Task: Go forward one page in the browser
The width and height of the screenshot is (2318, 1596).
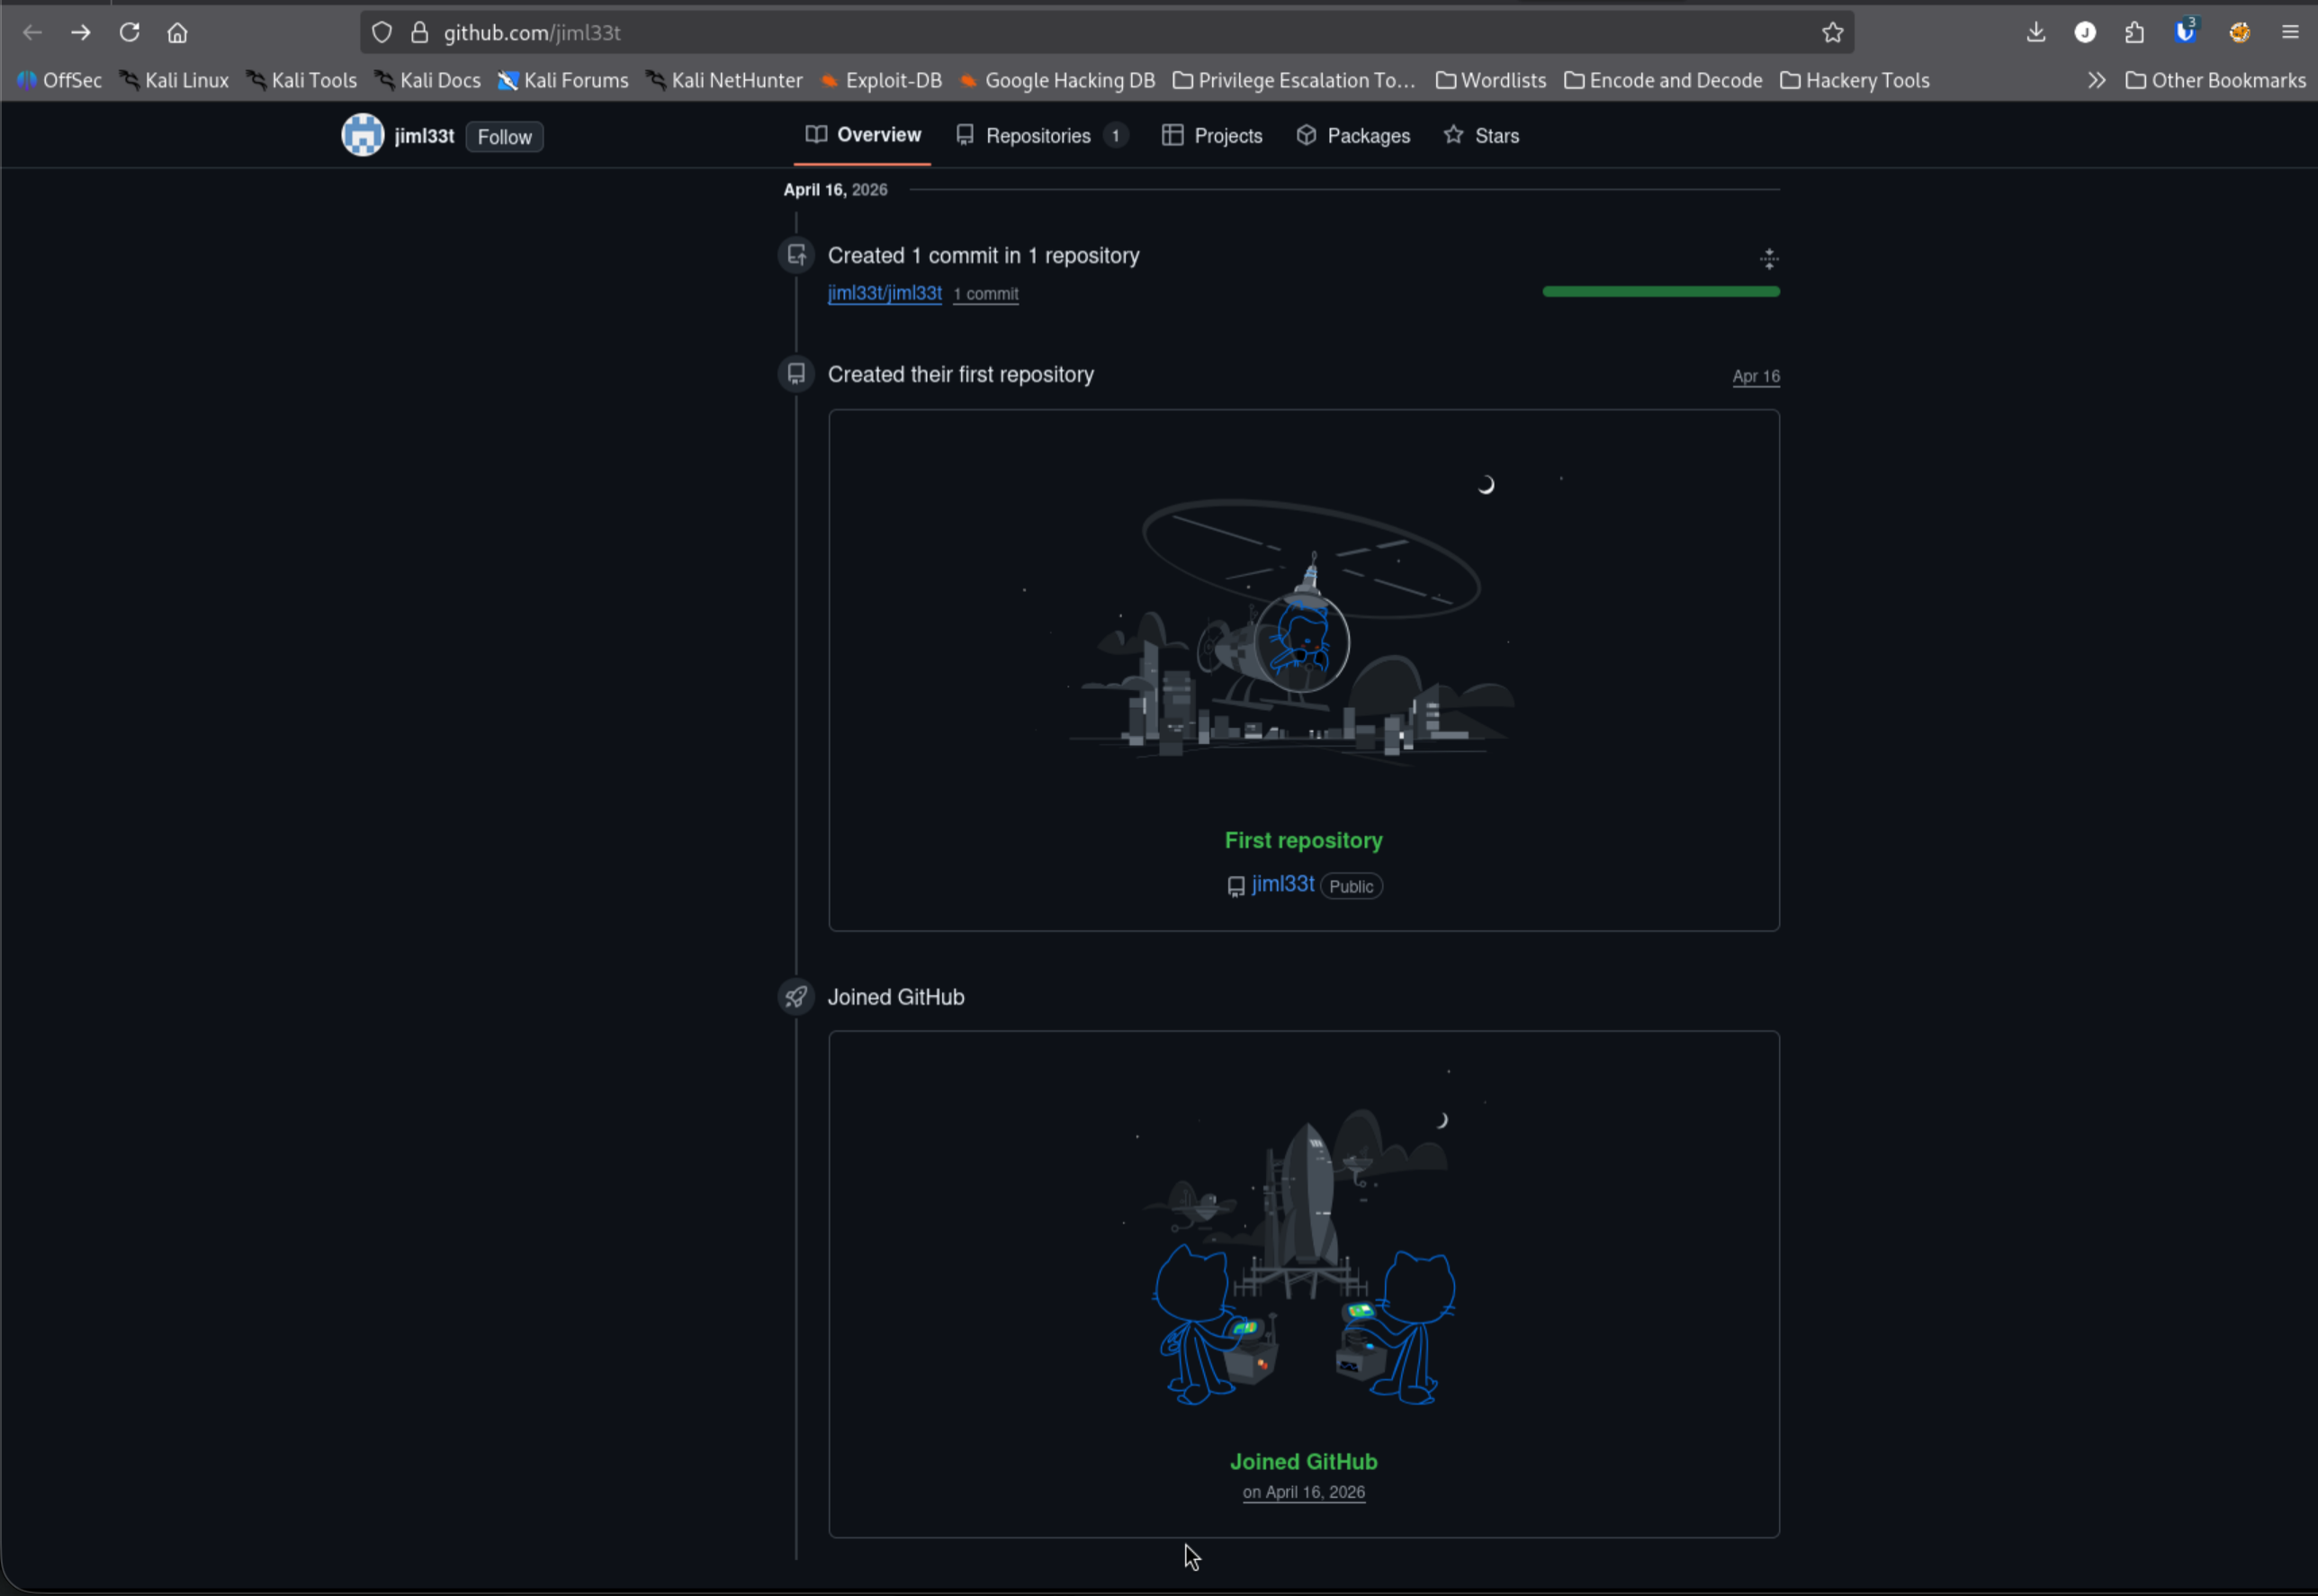Action: [81, 33]
